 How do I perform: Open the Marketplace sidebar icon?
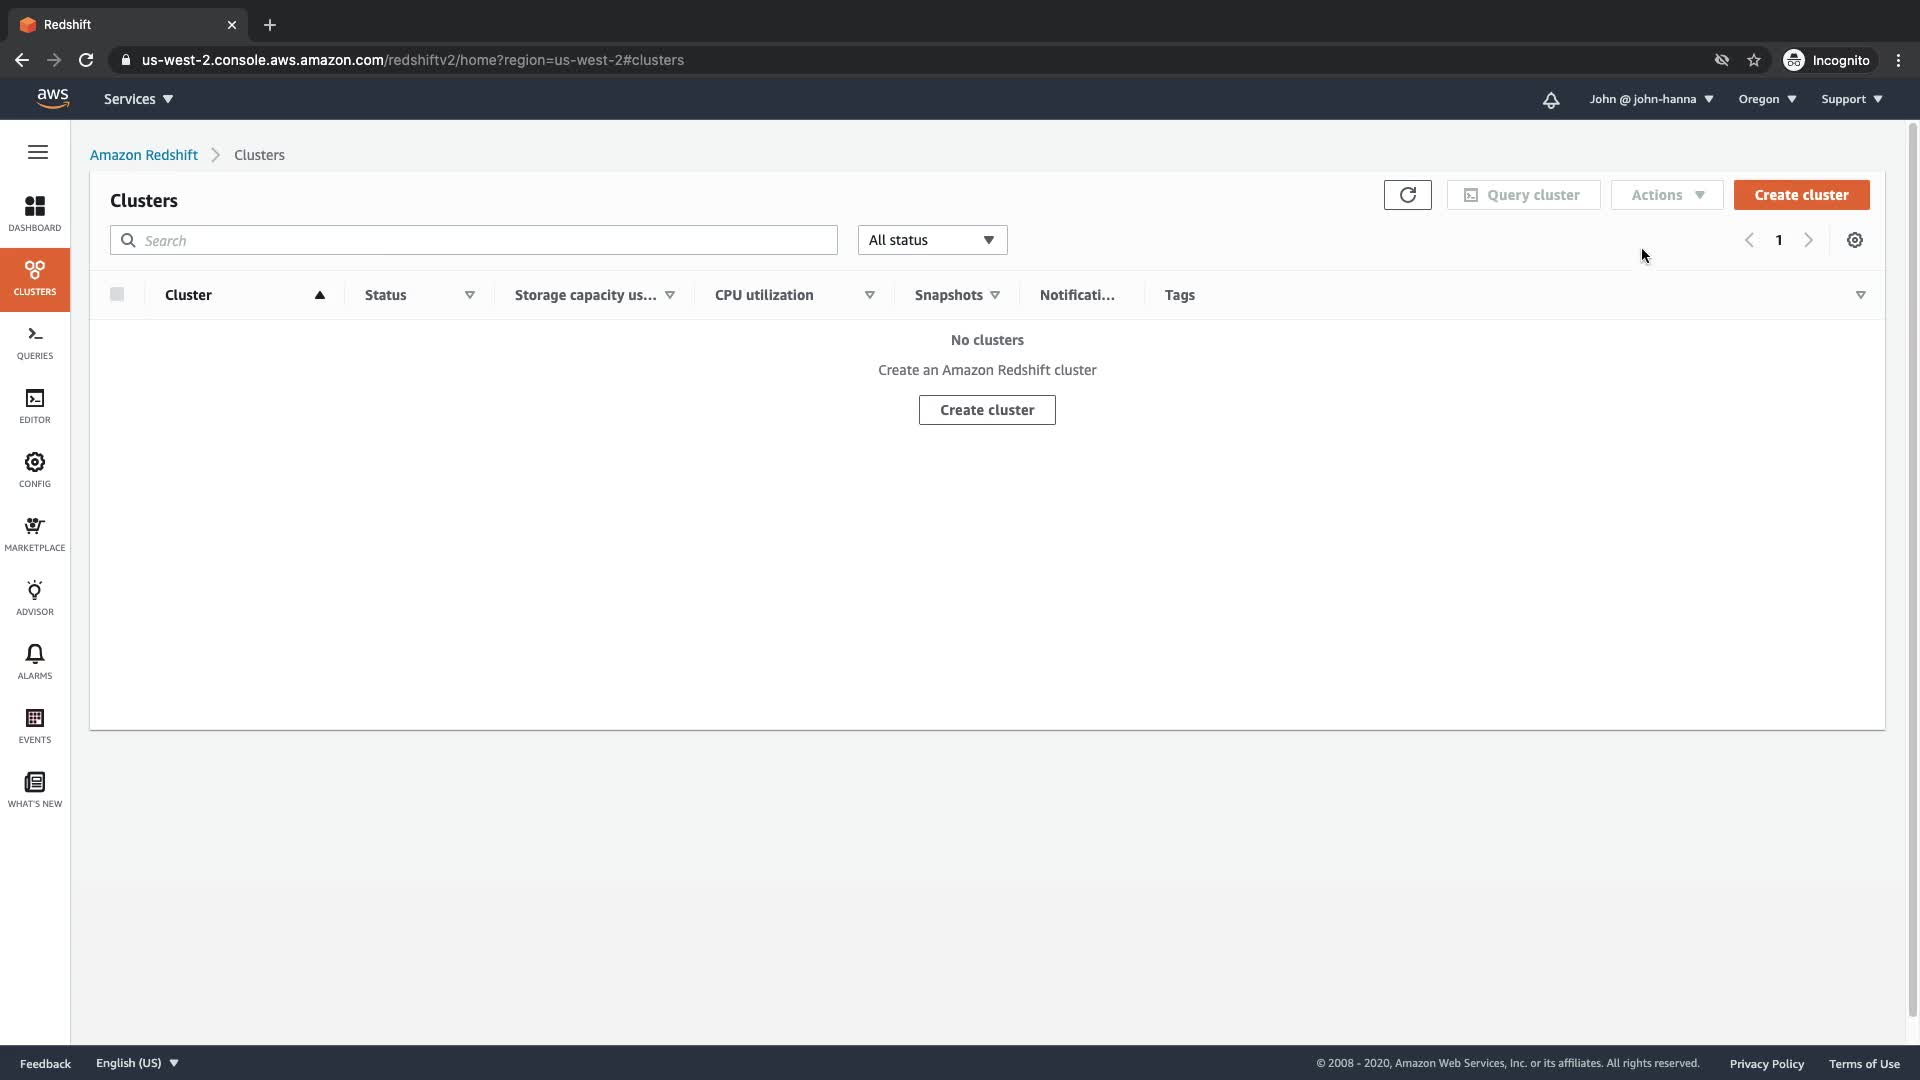(35, 533)
